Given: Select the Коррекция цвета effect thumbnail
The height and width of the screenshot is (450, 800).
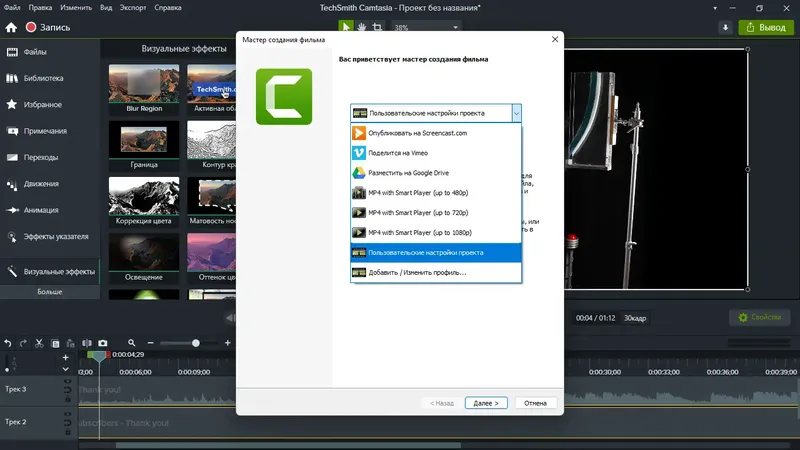Looking at the screenshot, I should (144, 201).
